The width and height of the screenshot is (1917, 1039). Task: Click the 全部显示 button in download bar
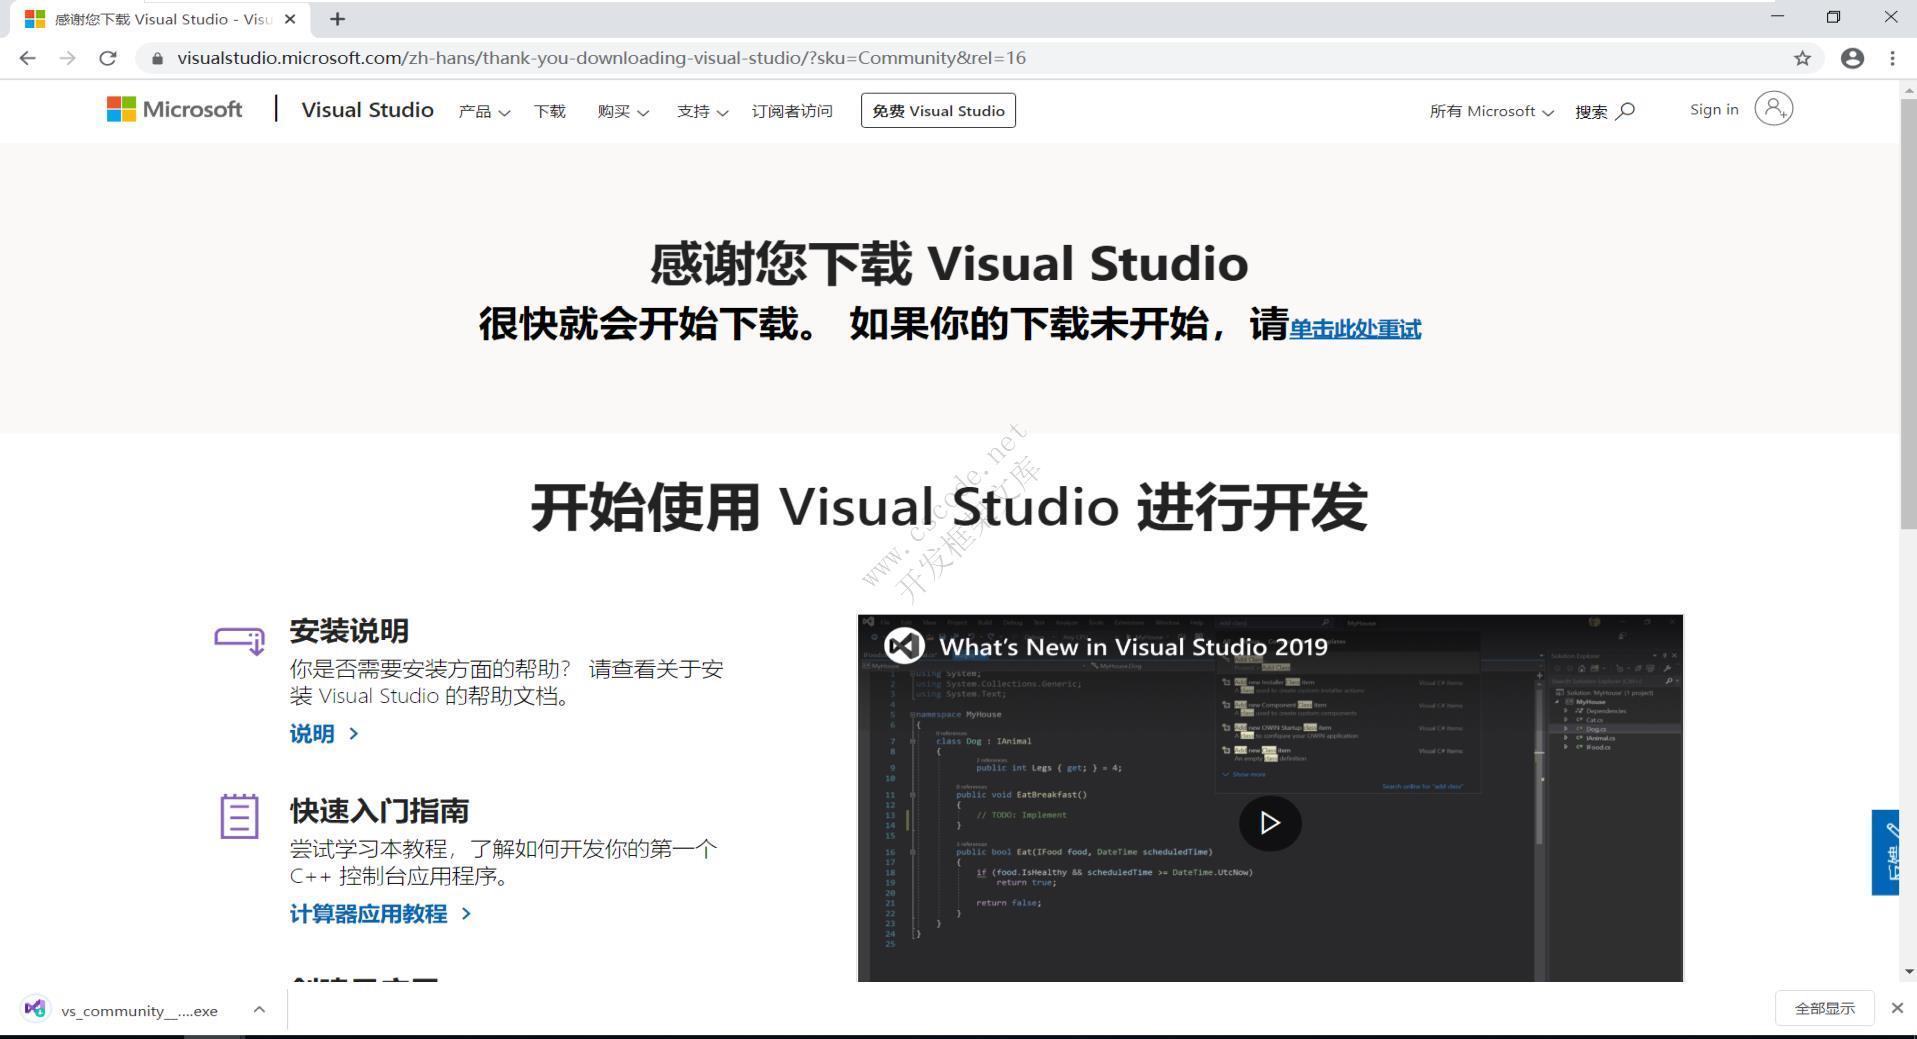pyautogui.click(x=1824, y=1007)
